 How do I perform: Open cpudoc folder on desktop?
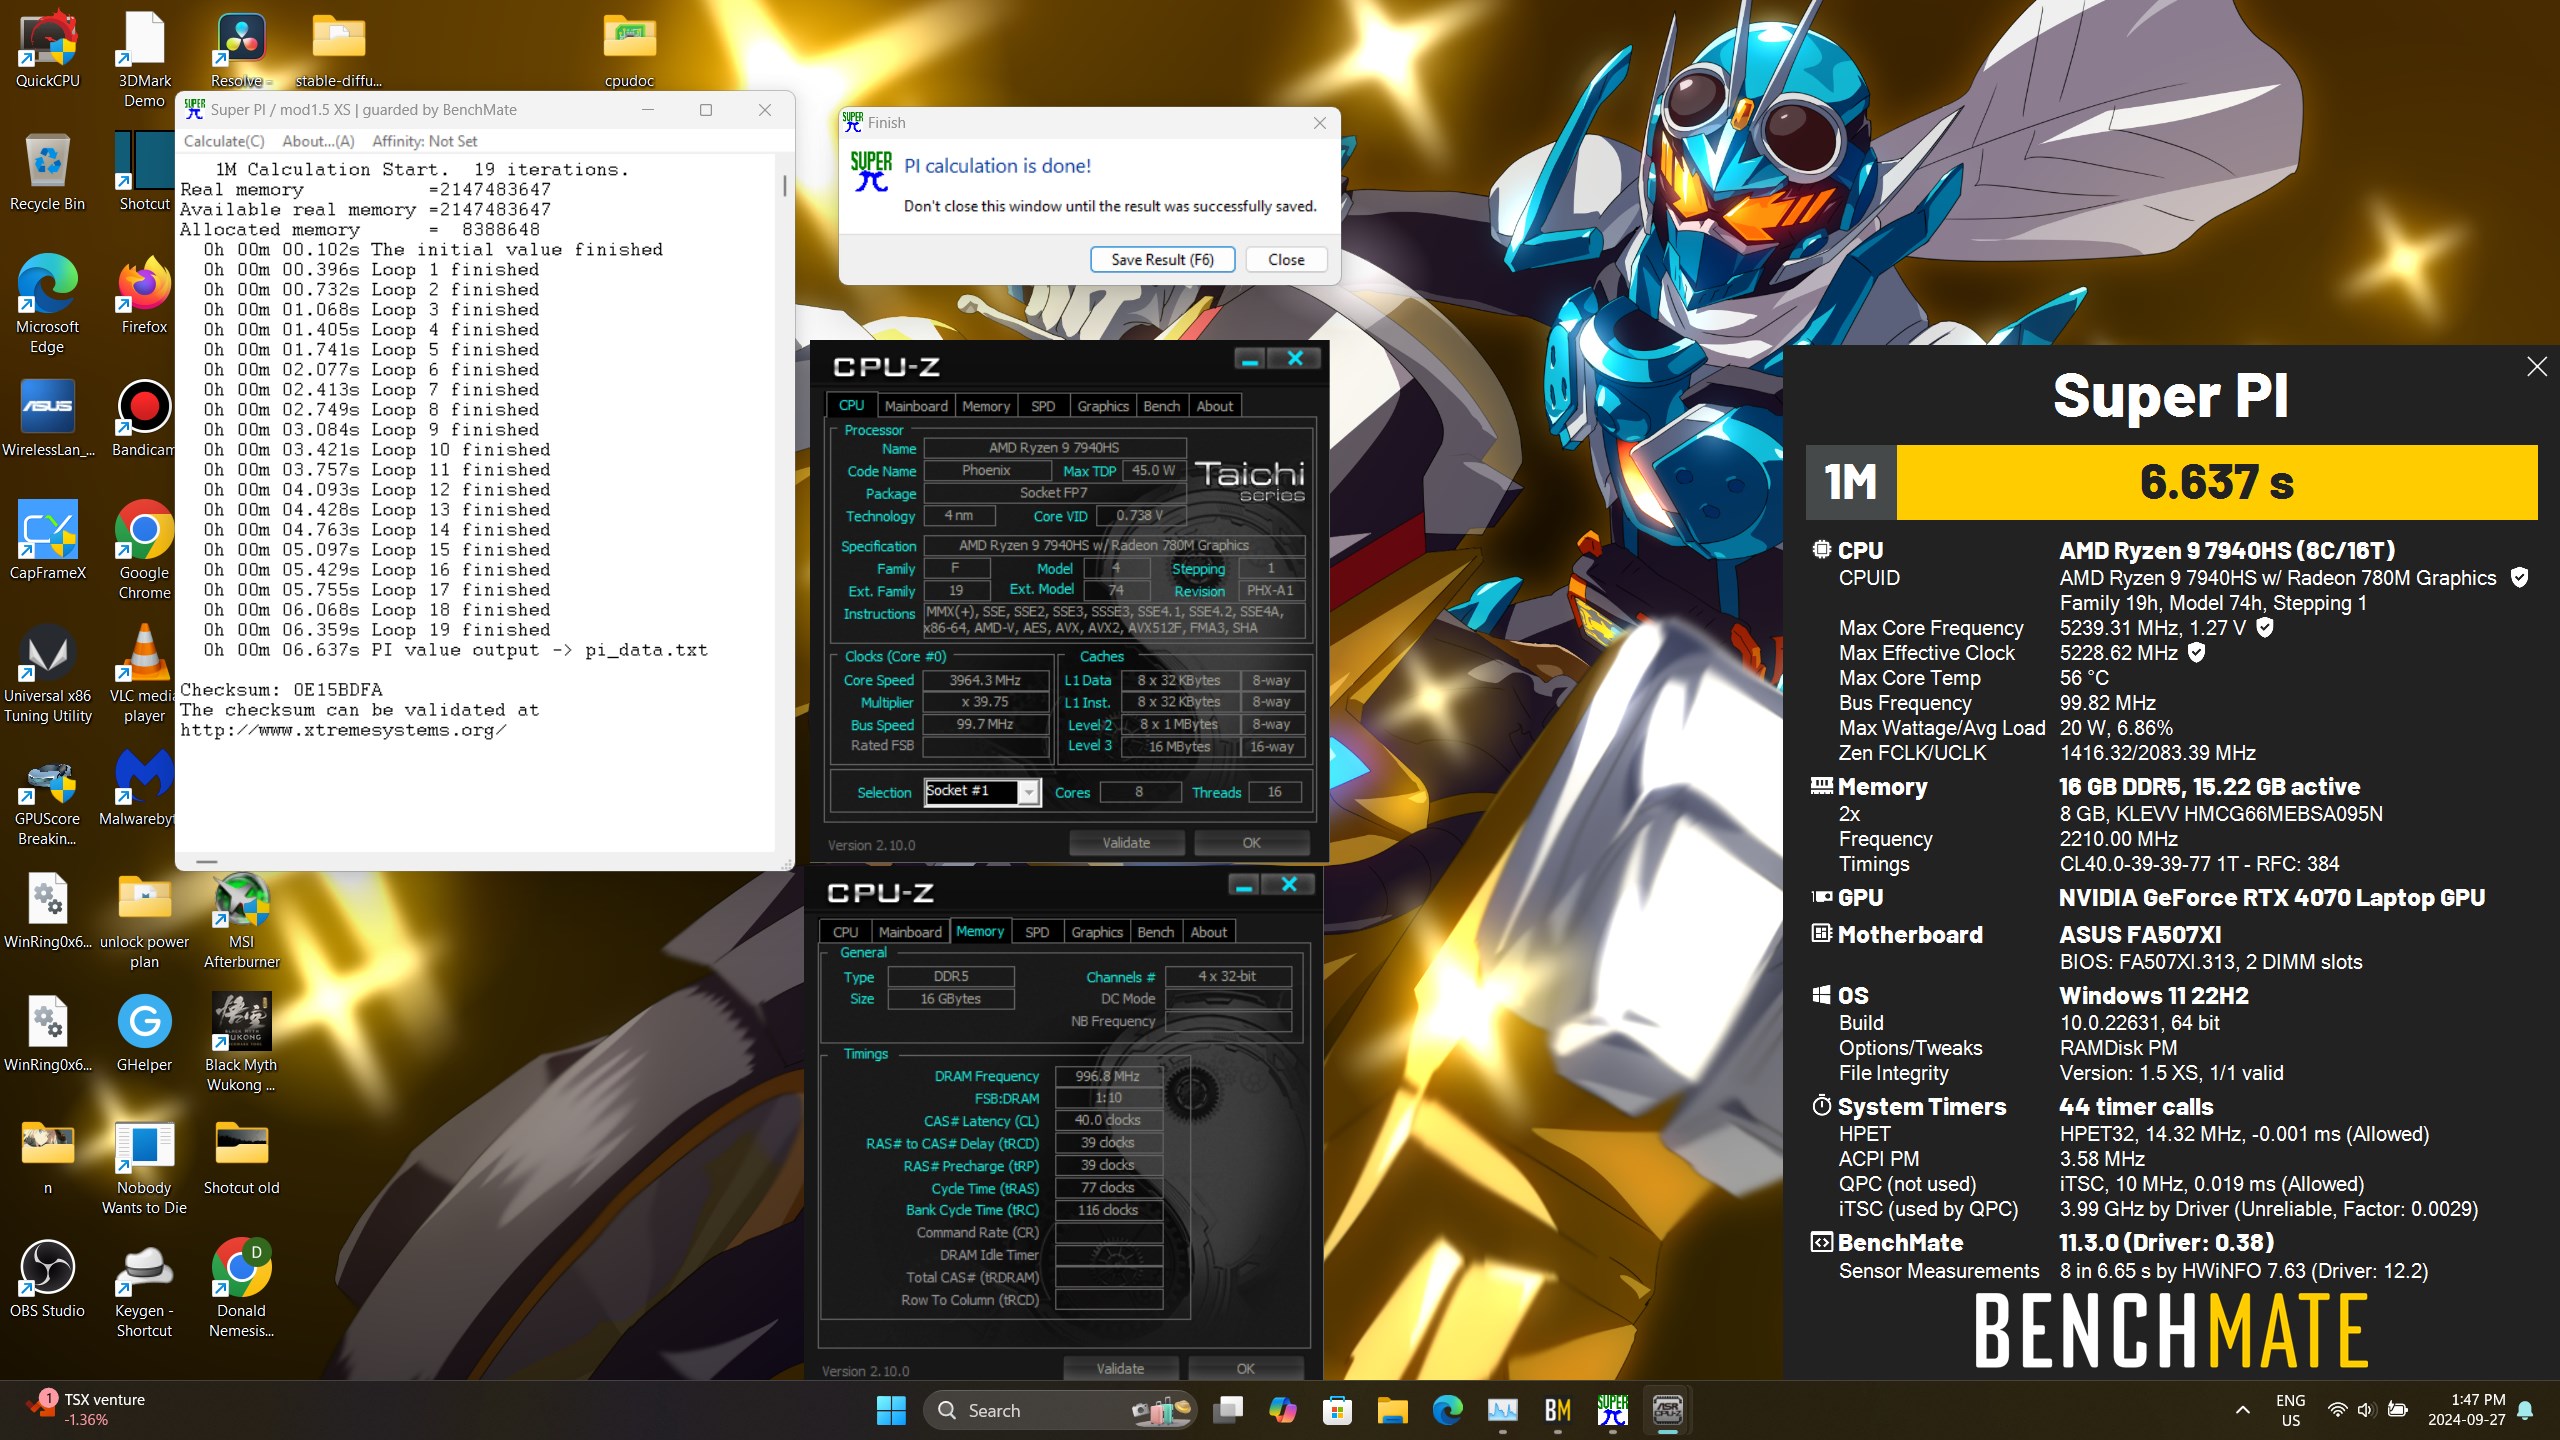click(x=629, y=48)
